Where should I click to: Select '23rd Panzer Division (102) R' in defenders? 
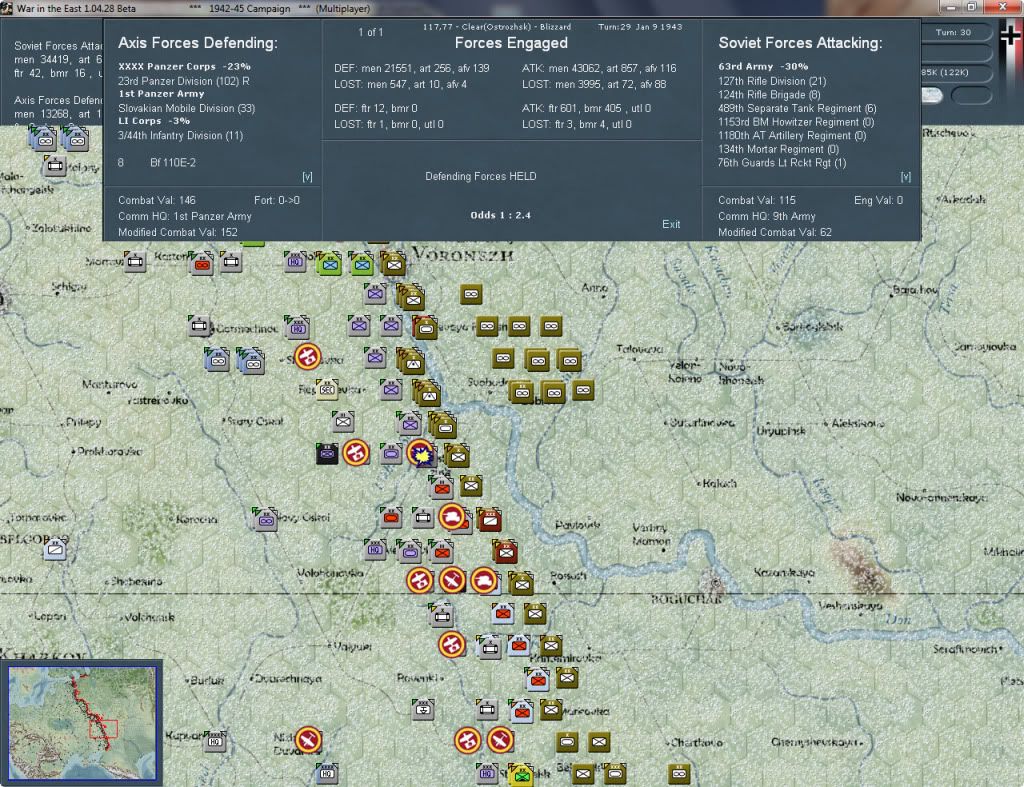(184, 81)
